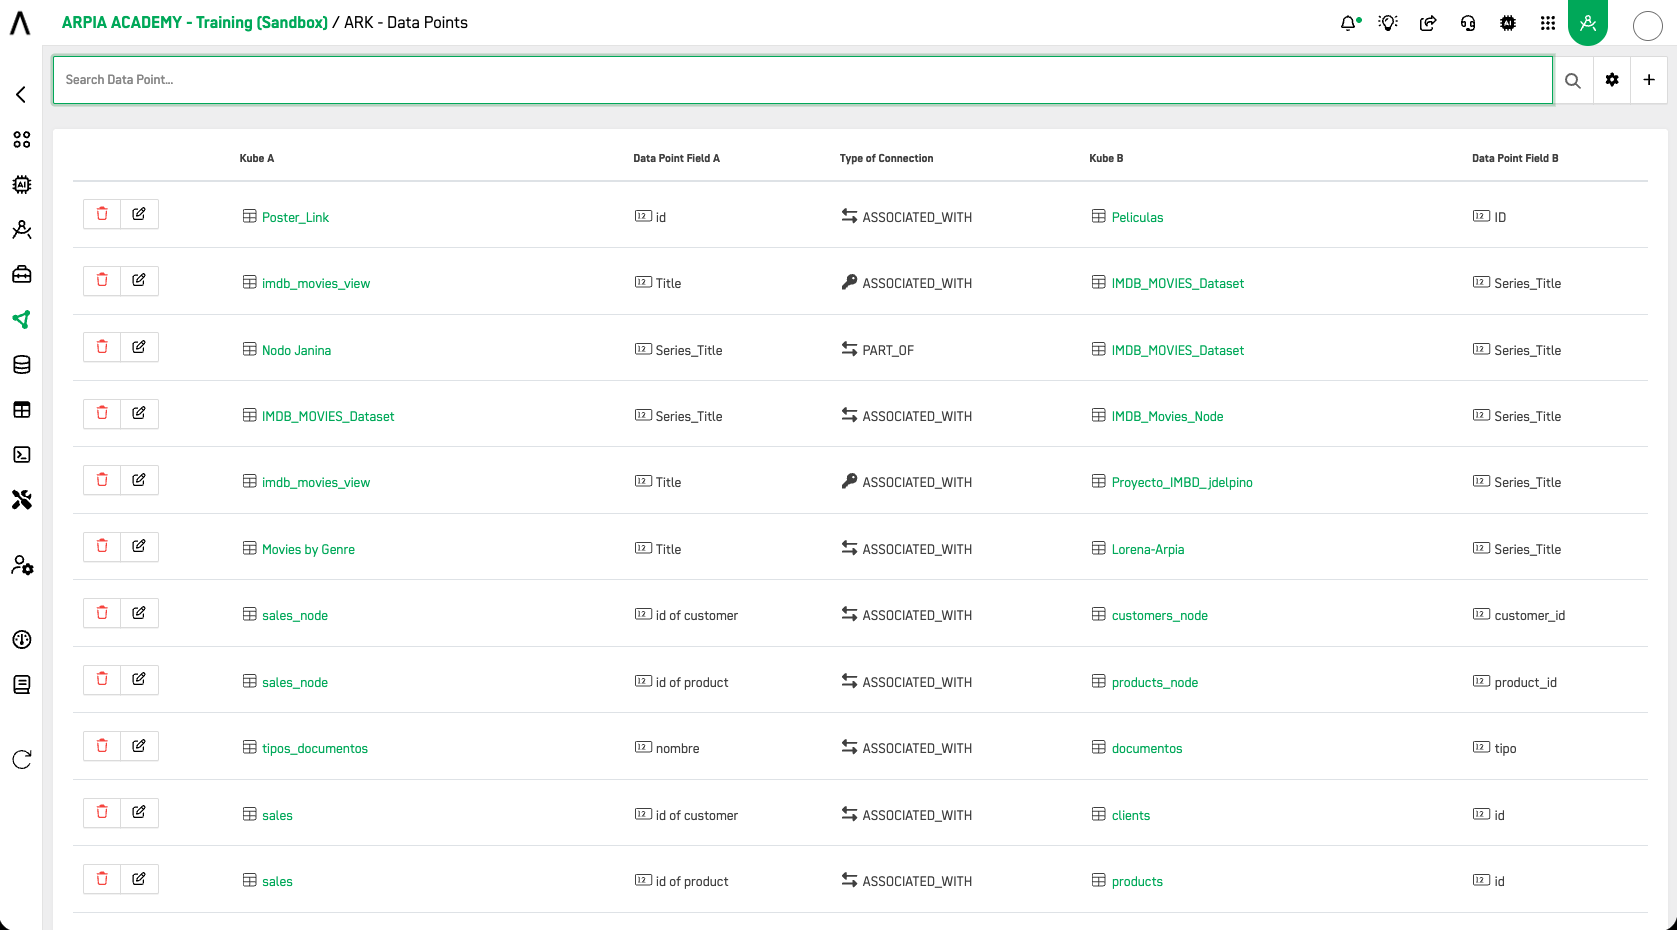The image size is (1677, 930).
Task: Open data point settings gear
Action: 1612,80
